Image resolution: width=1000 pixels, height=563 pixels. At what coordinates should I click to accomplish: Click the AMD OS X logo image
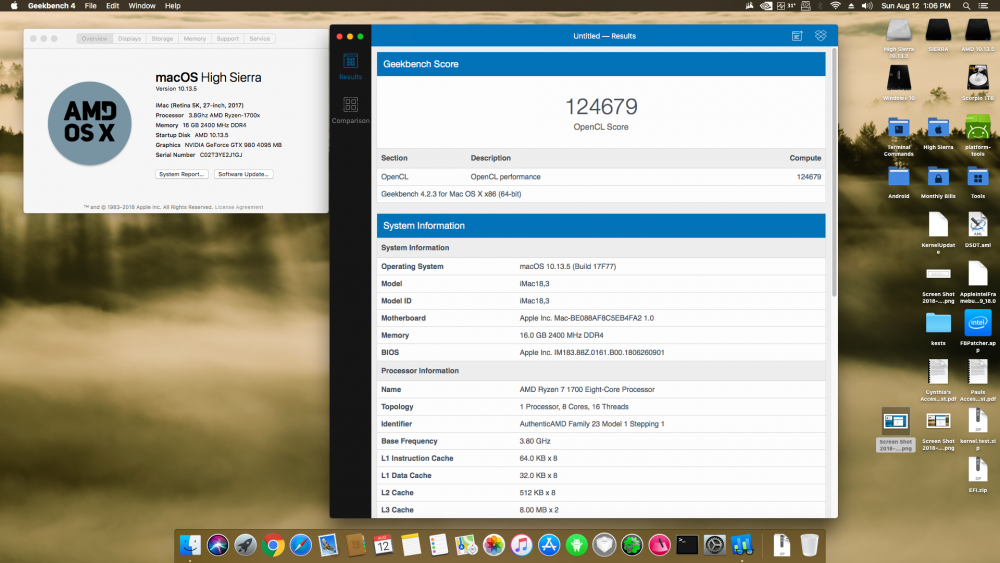[x=89, y=123]
